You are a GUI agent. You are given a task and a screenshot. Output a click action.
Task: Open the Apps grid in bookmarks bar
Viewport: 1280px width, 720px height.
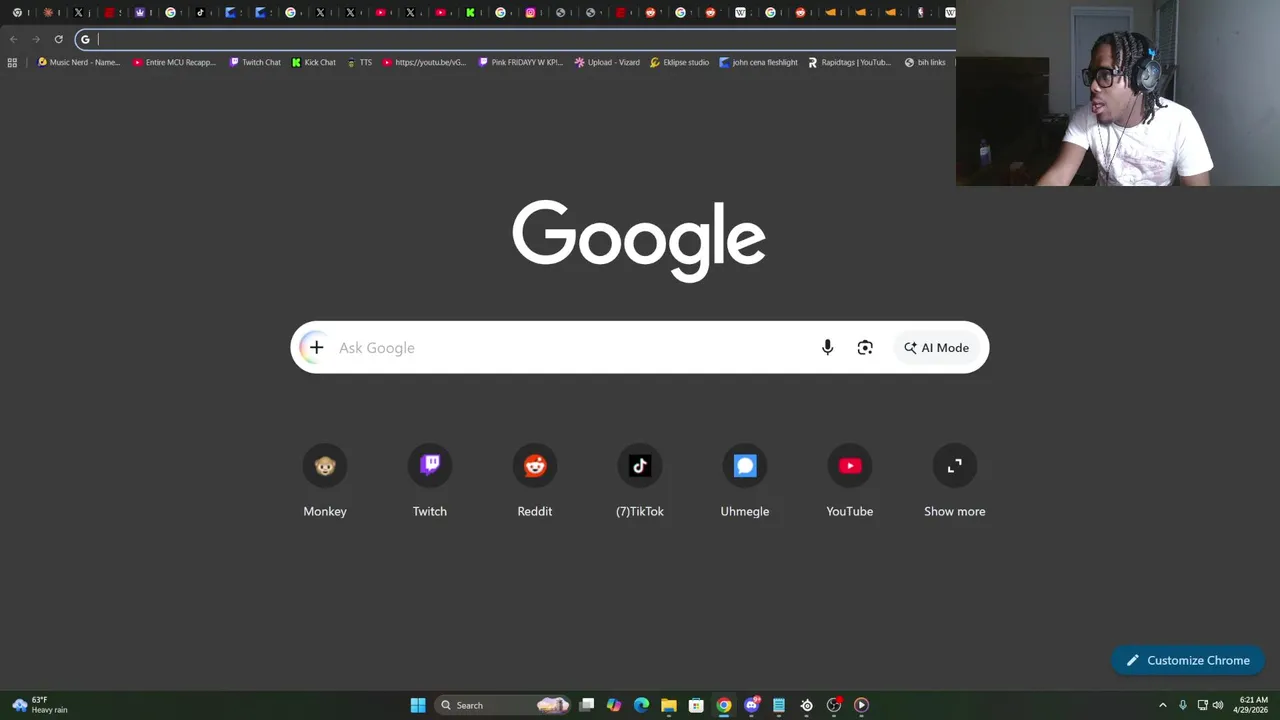click(x=12, y=62)
